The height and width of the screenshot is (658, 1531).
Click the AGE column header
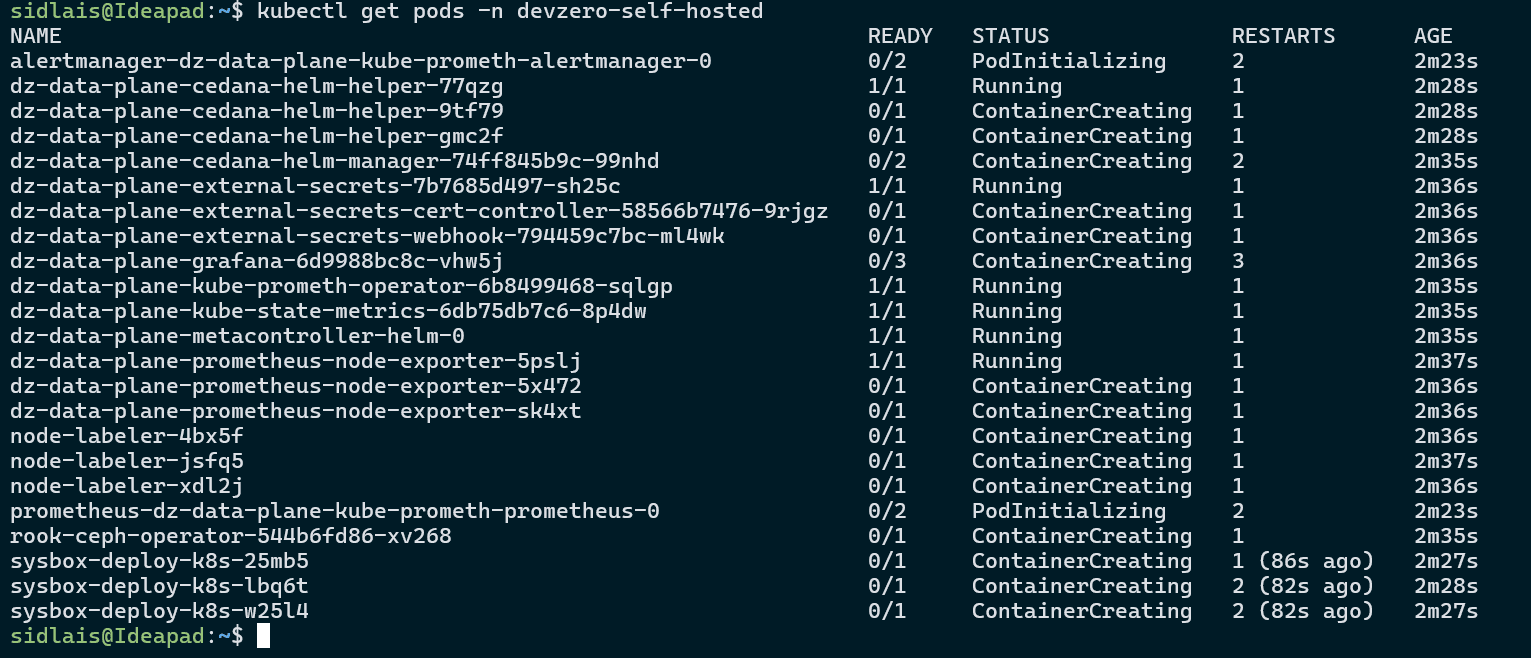(1433, 36)
